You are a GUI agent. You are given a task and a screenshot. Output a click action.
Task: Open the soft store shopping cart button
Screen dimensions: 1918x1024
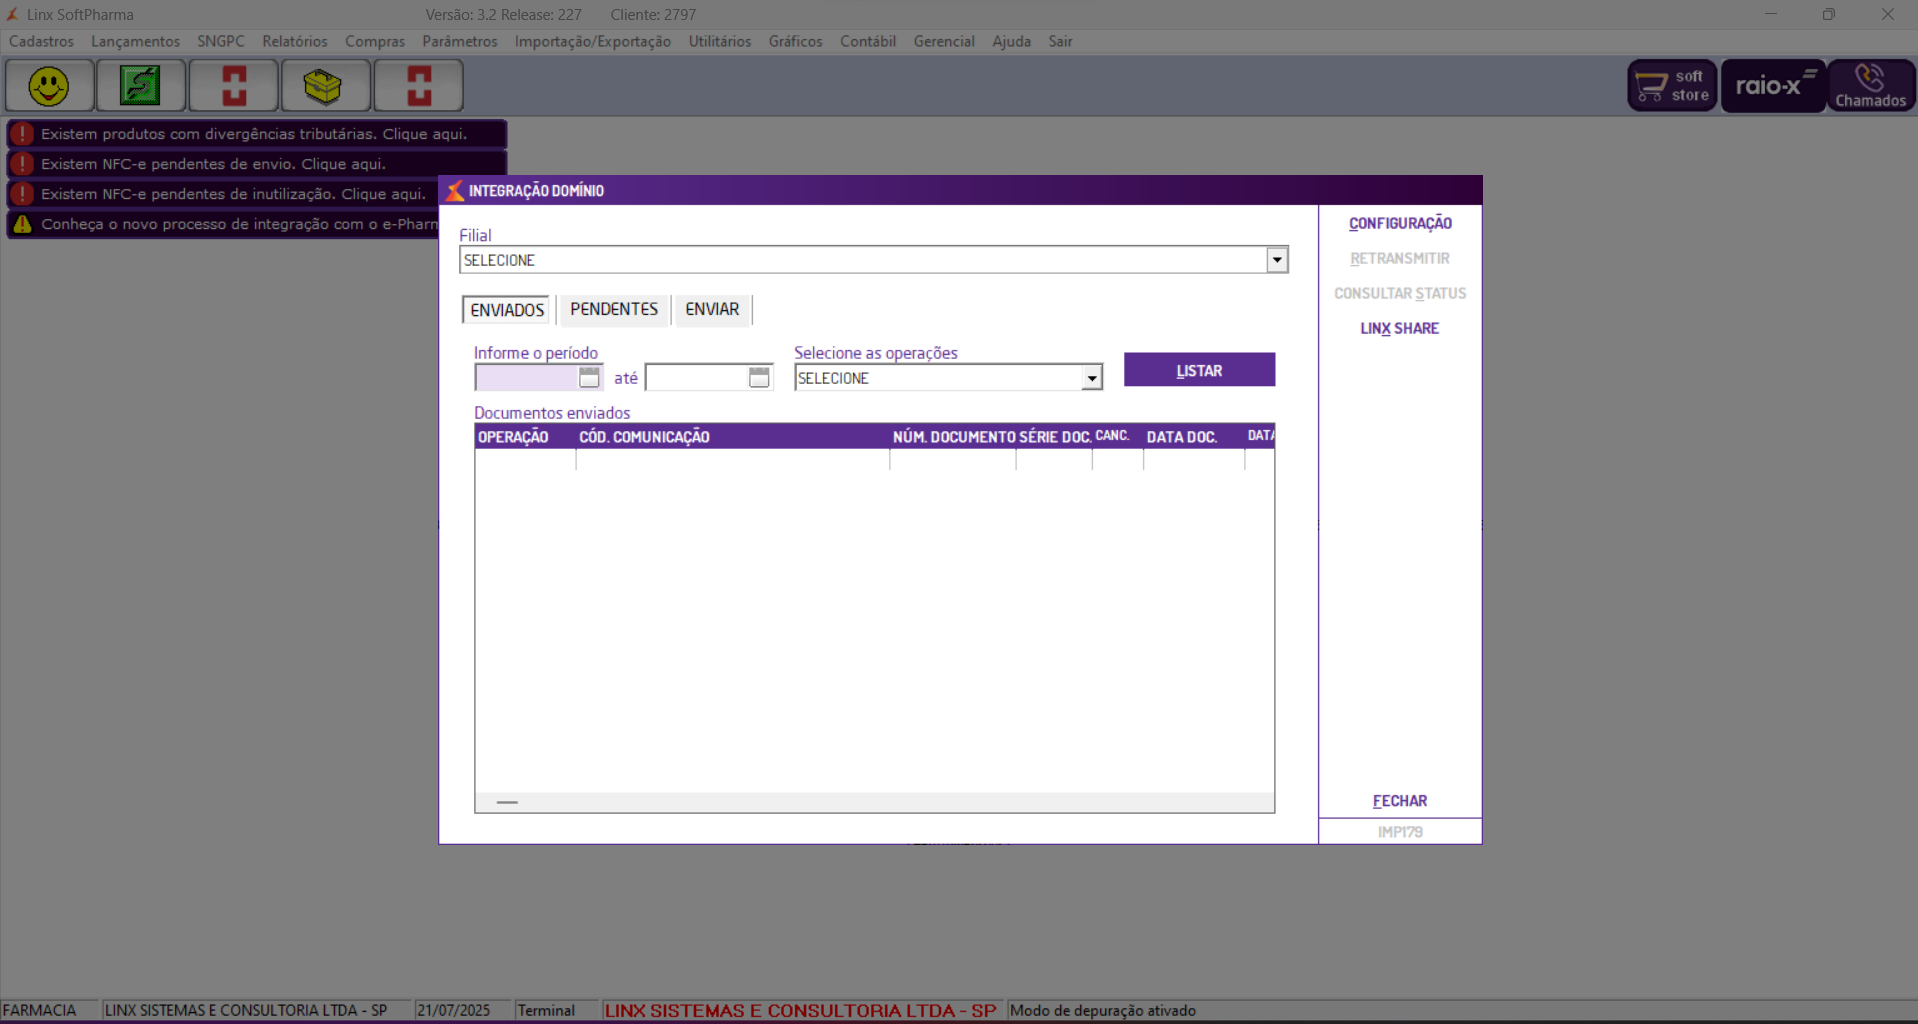click(1672, 86)
